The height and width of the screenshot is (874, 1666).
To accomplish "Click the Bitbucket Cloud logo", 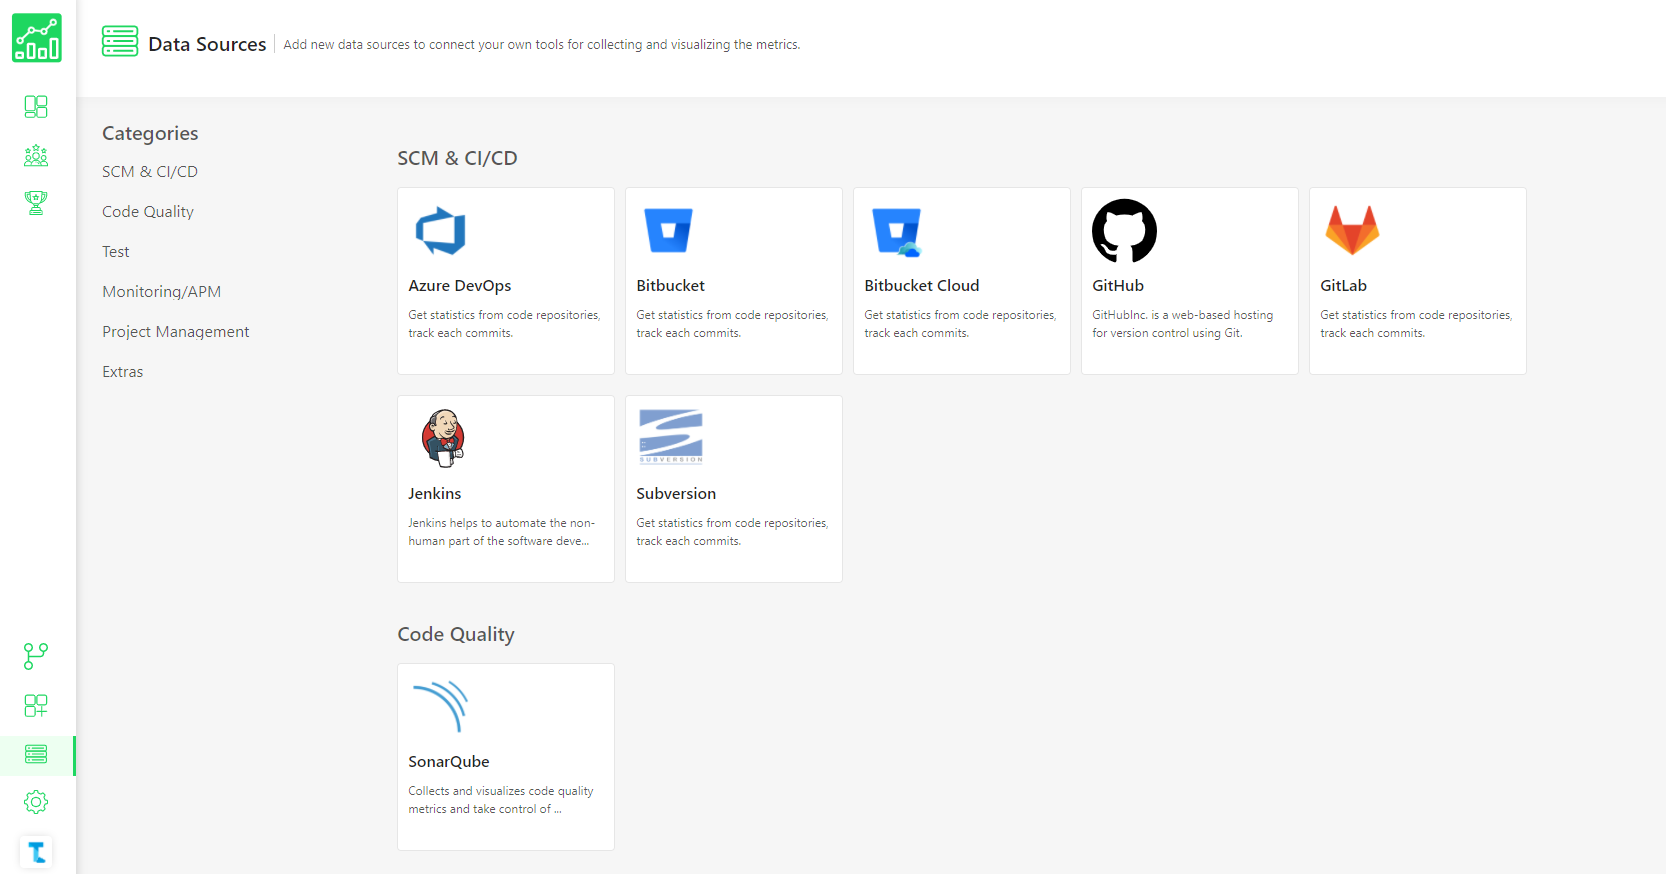I will [x=897, y=232].
